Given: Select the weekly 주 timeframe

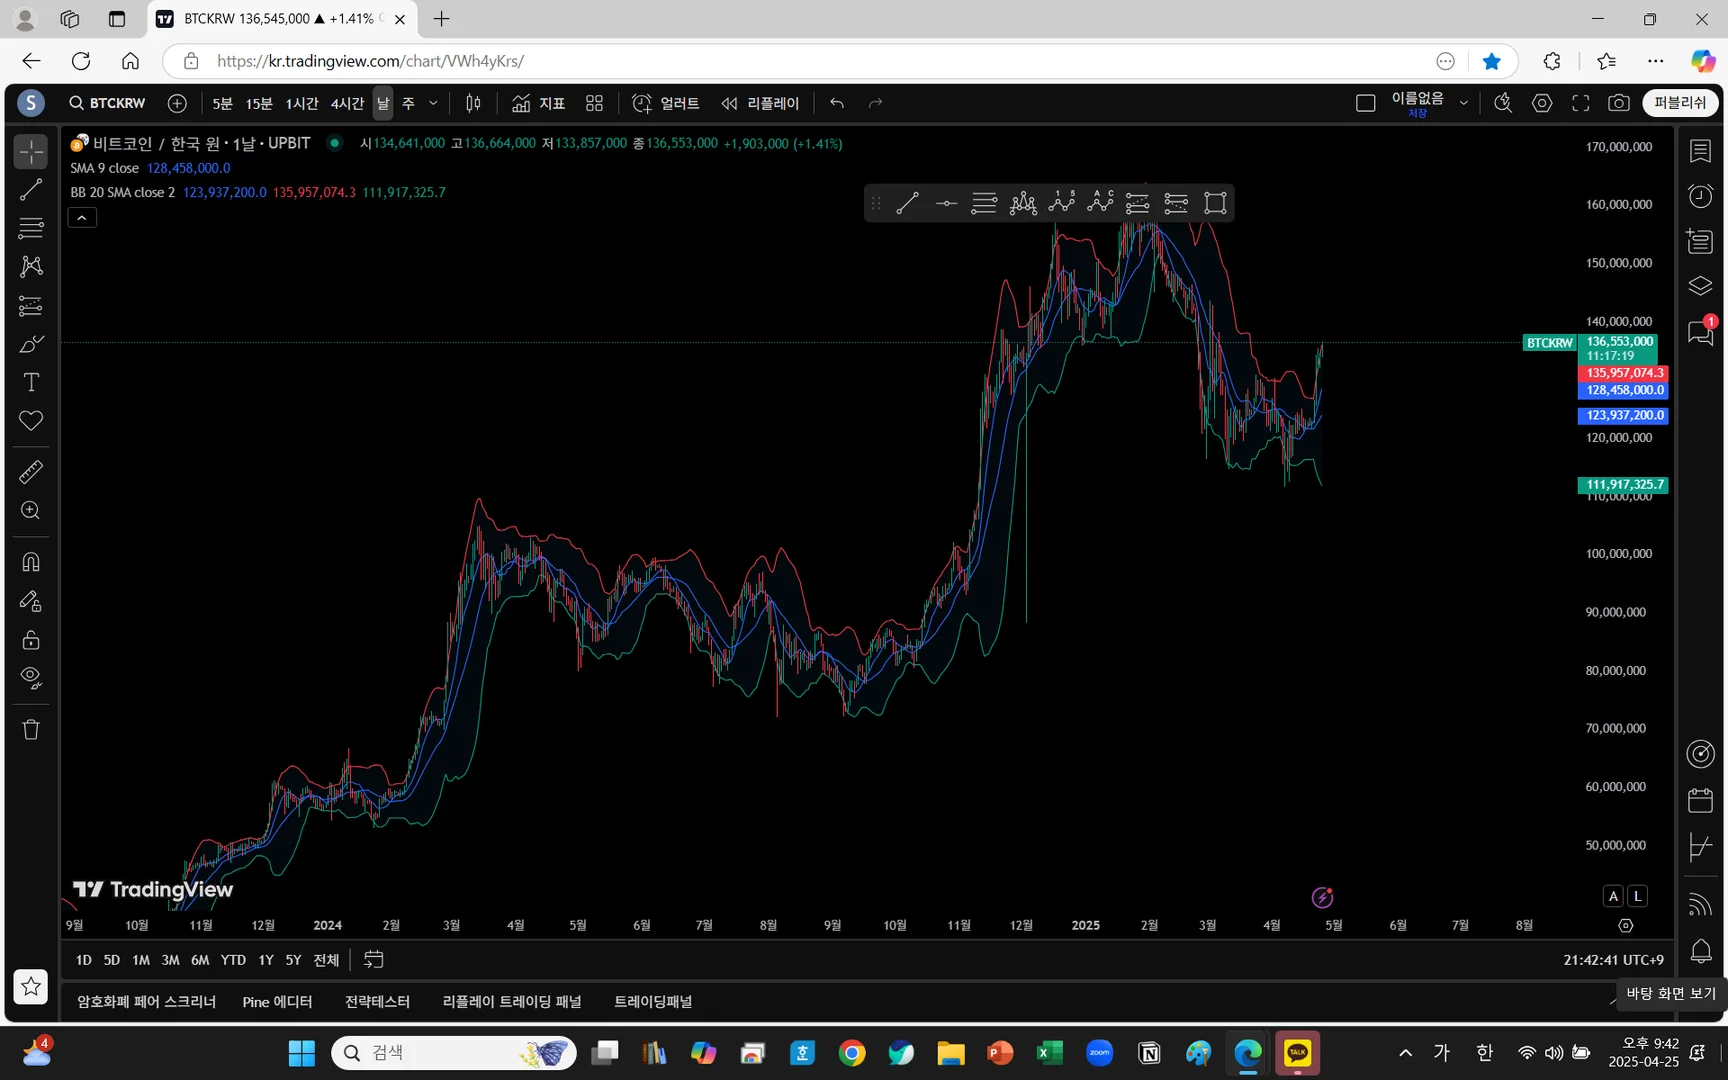Looking at the screenshot, I should (408, 103).
